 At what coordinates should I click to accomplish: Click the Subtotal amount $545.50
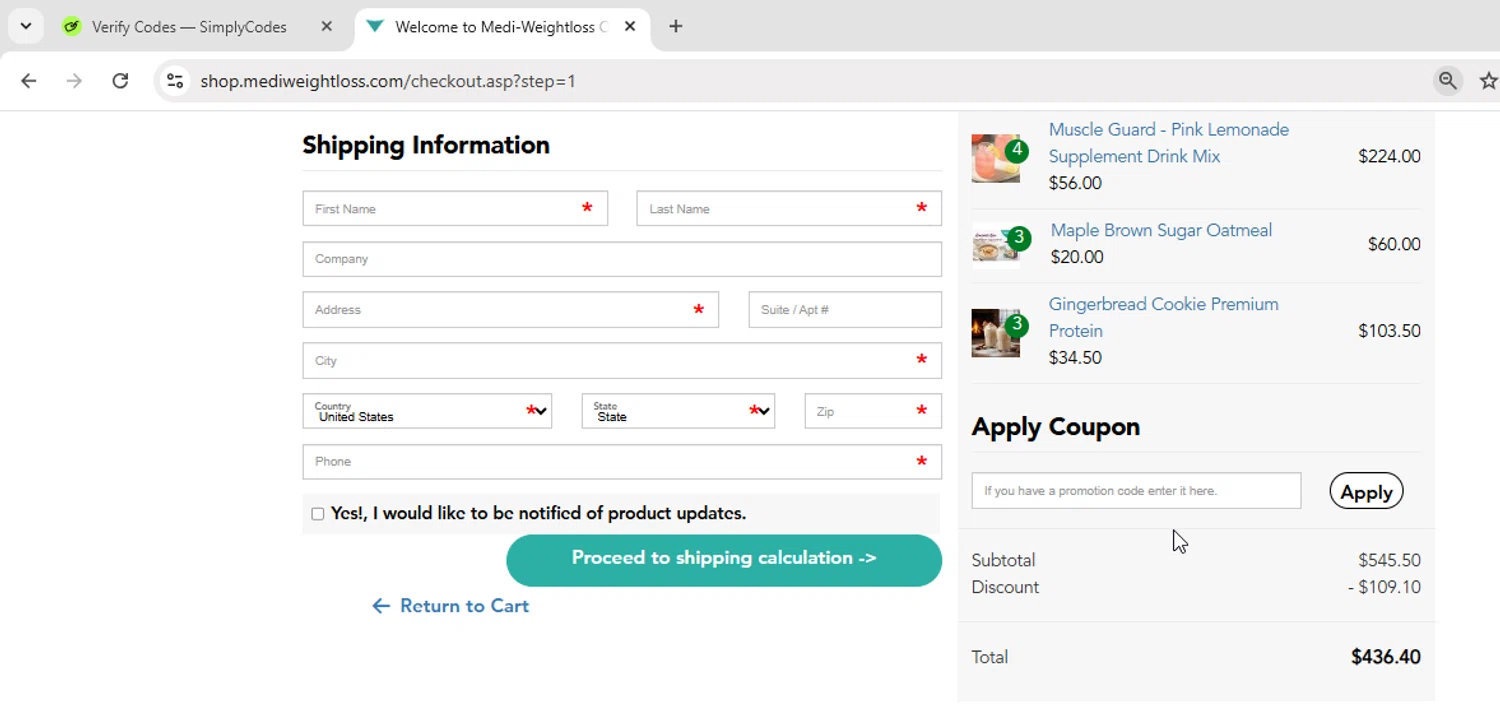[1389, 560]
